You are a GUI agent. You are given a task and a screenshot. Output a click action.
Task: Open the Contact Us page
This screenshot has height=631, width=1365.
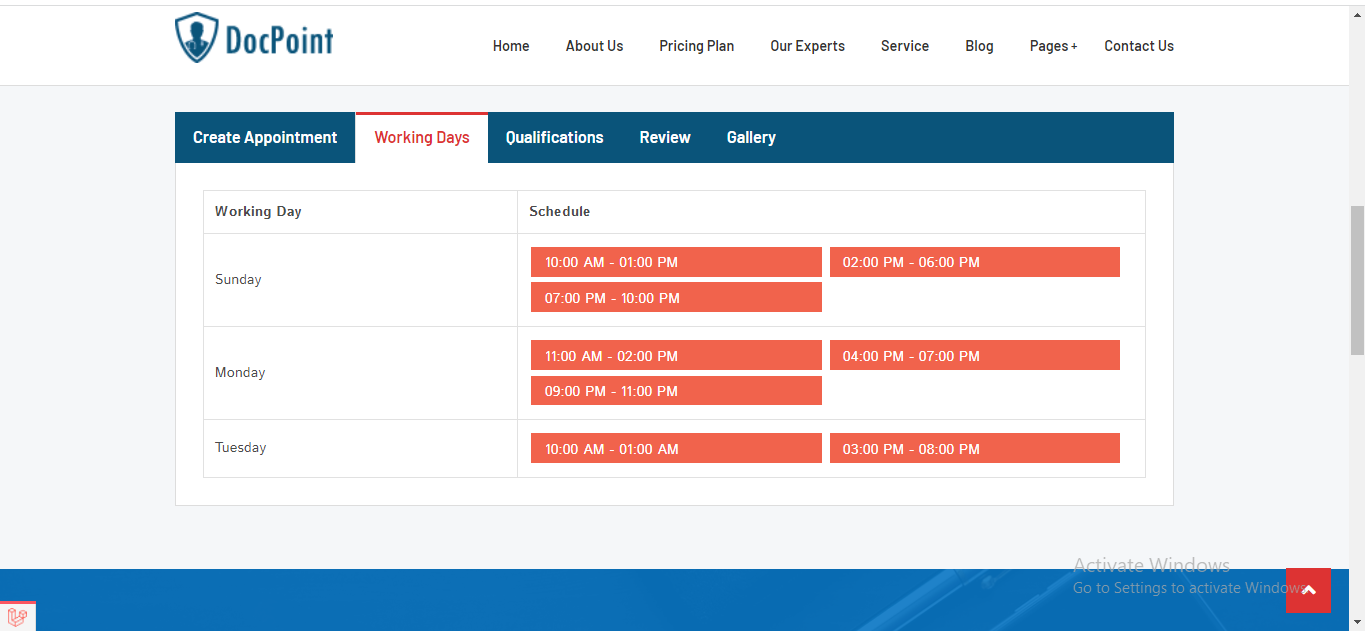1138,46
